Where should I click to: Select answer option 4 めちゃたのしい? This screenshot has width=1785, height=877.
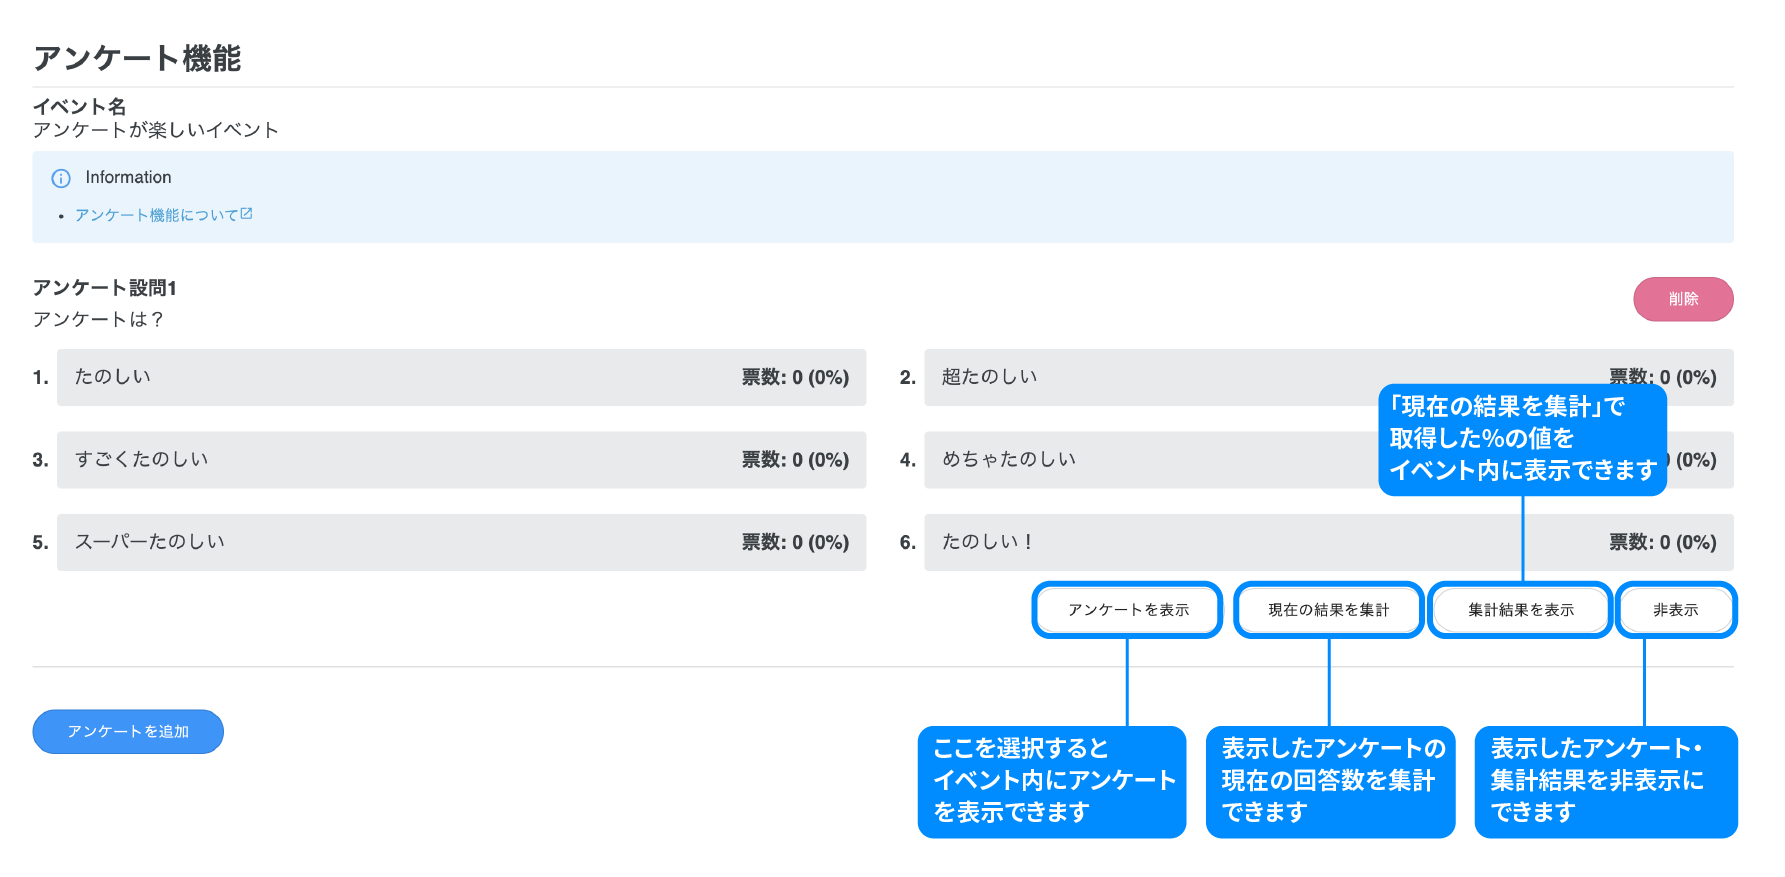pyautogui.click(x=1150, y=460)
